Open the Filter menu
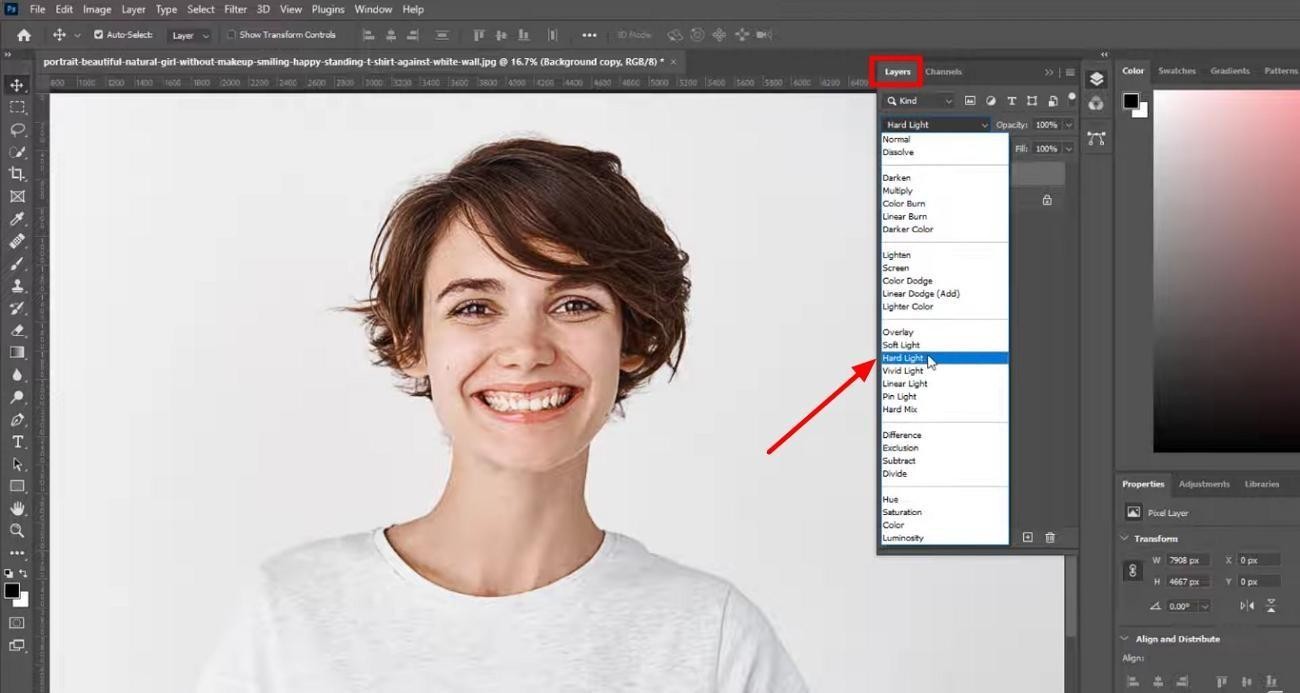Screen dimensions: 1300x693 pyautogui.click(x=235, y=9)
